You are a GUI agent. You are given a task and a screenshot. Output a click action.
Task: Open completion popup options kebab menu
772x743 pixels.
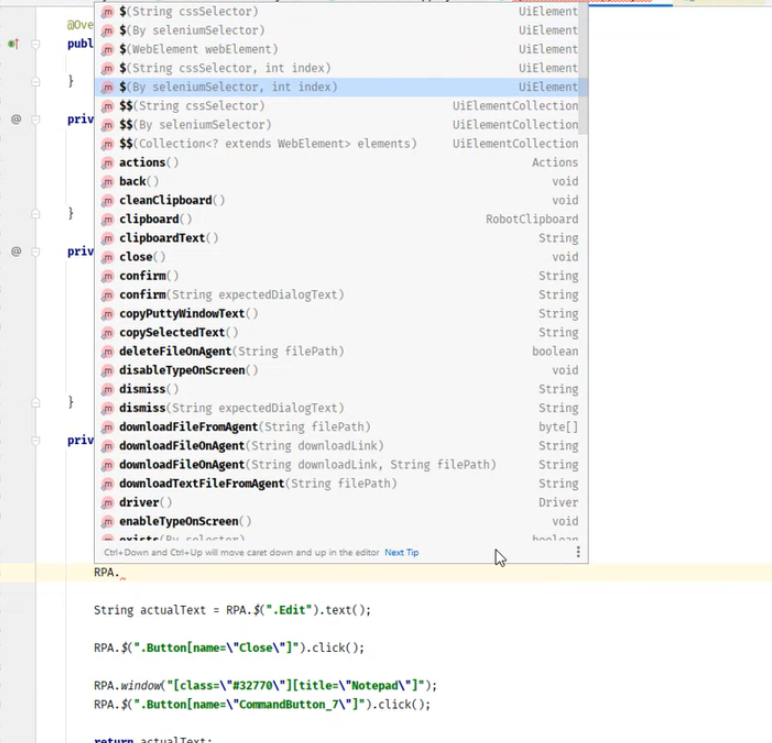578,552
